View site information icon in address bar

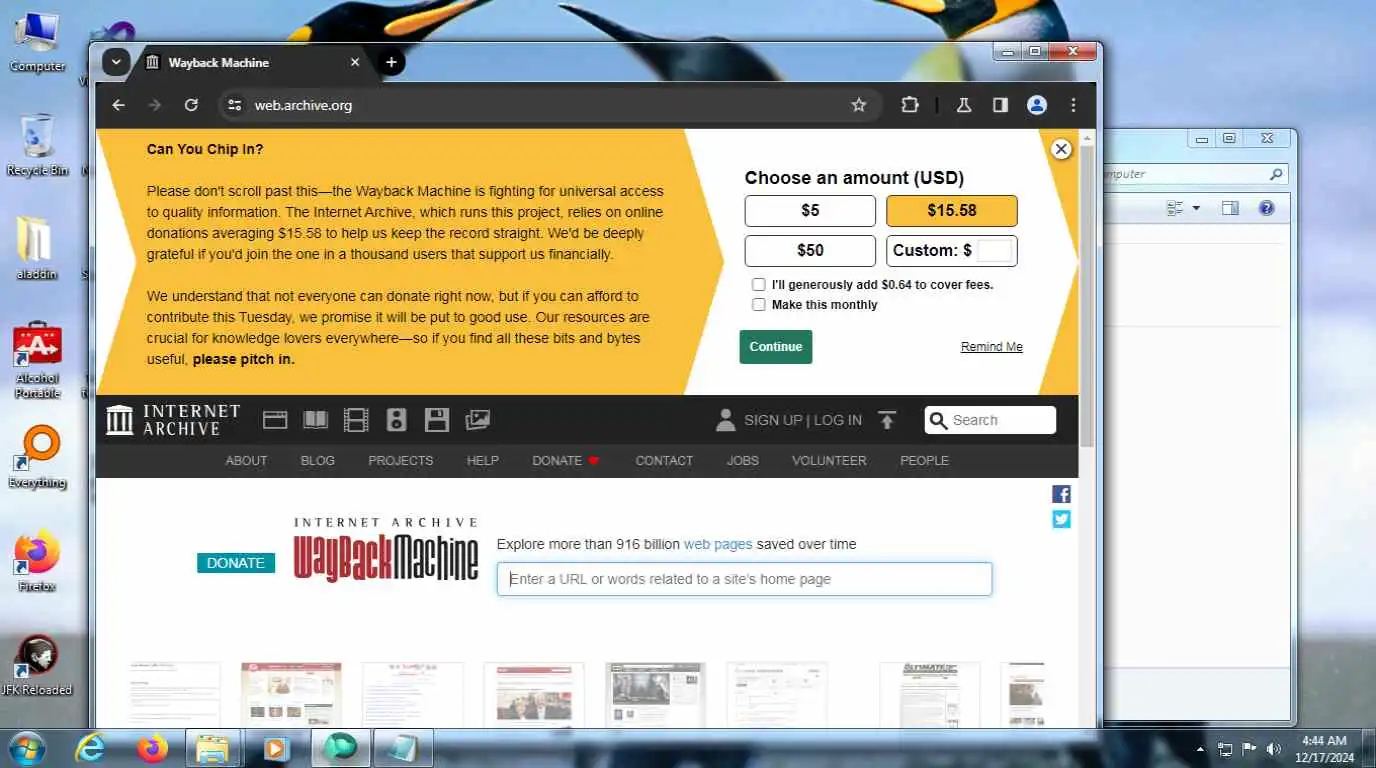[234, 105]
